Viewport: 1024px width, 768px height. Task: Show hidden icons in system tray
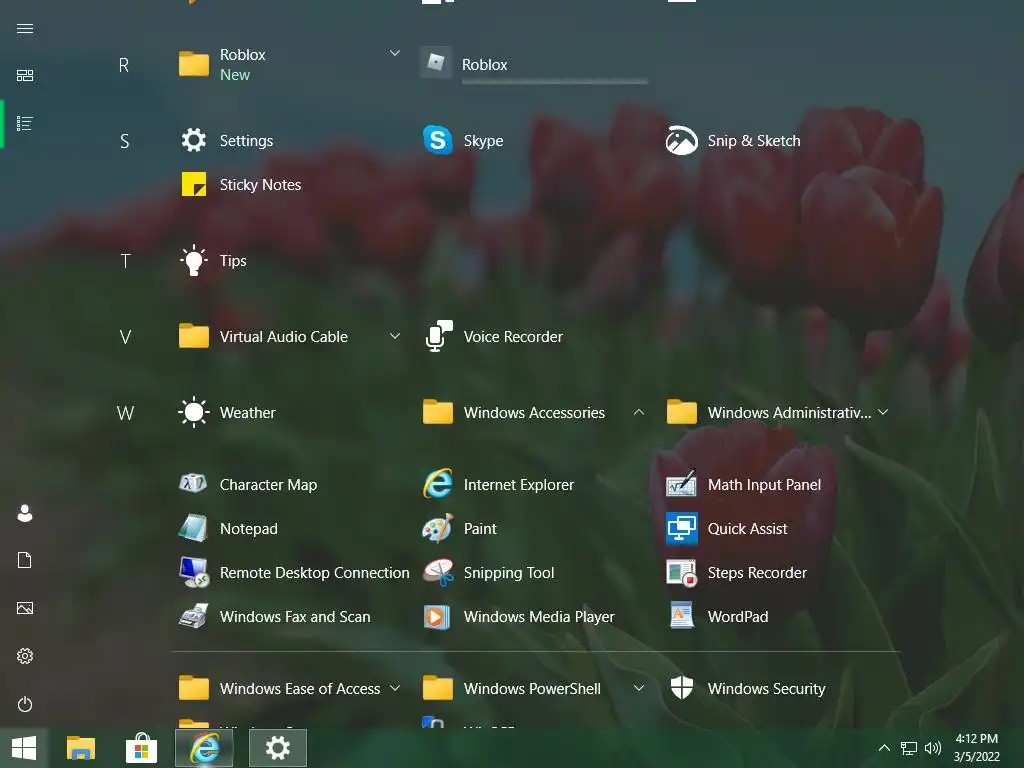click(x=884, y=748)
